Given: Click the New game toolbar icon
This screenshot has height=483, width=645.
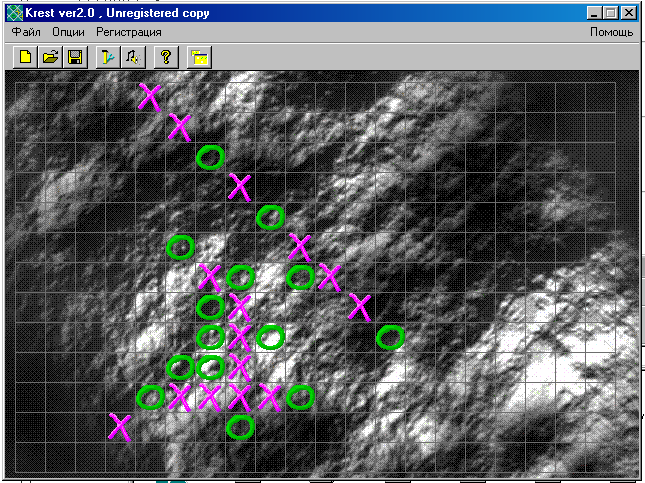Looking at the screenshot, I should [23, 57].
